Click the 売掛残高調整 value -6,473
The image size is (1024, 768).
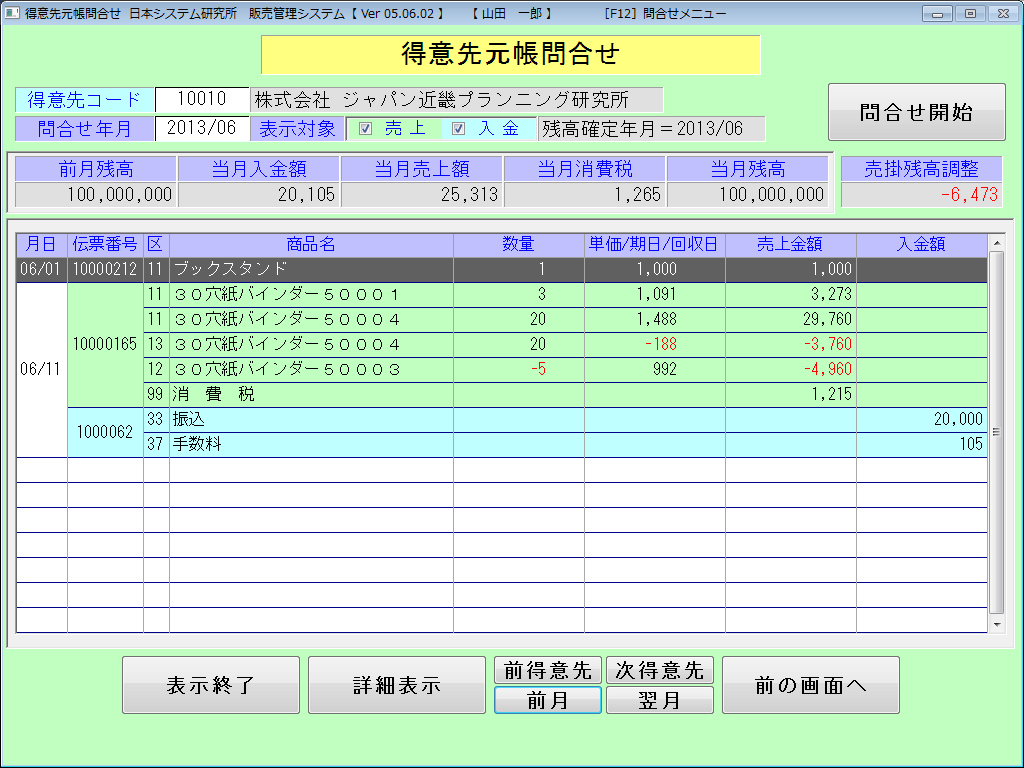(x=921, y=195)
